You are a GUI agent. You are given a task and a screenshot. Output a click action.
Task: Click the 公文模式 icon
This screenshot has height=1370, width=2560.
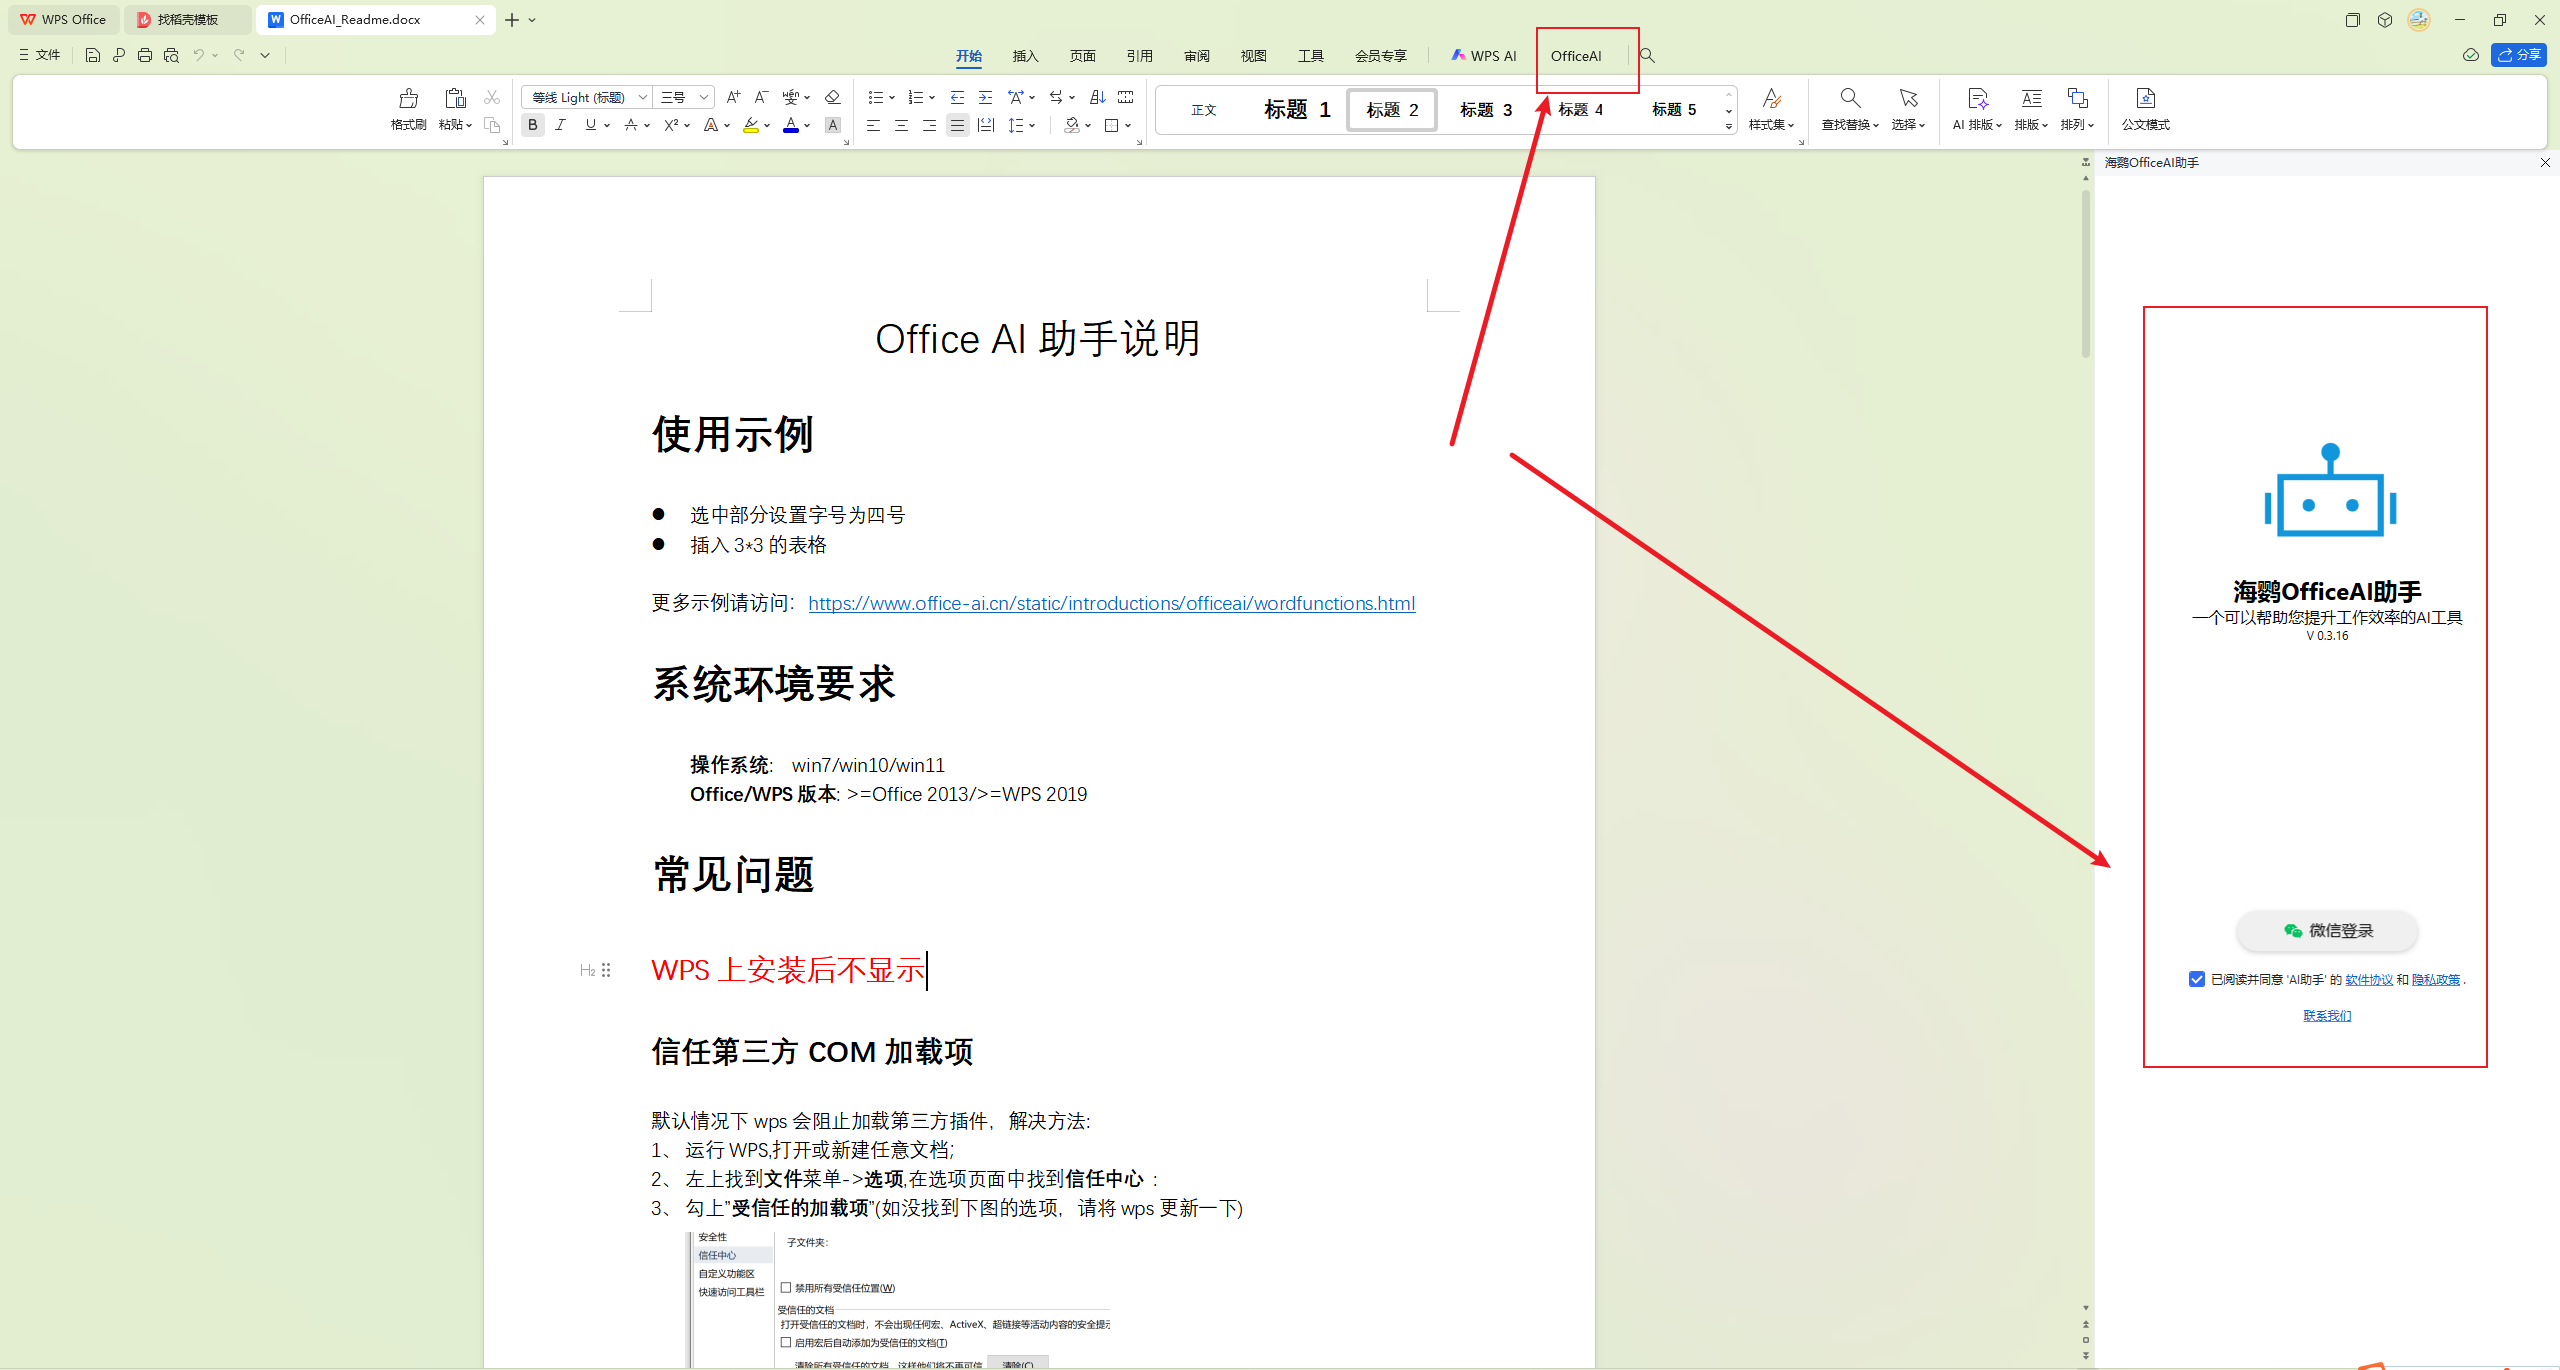pyautogui.click(x=2145, y=107)
